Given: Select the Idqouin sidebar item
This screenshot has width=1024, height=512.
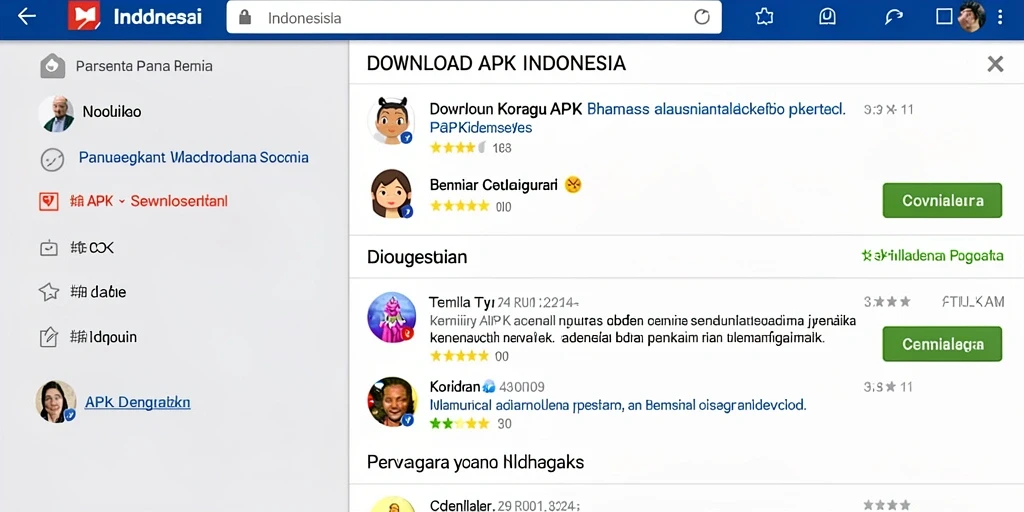Looking at the screenshot, I should [103, 337].
